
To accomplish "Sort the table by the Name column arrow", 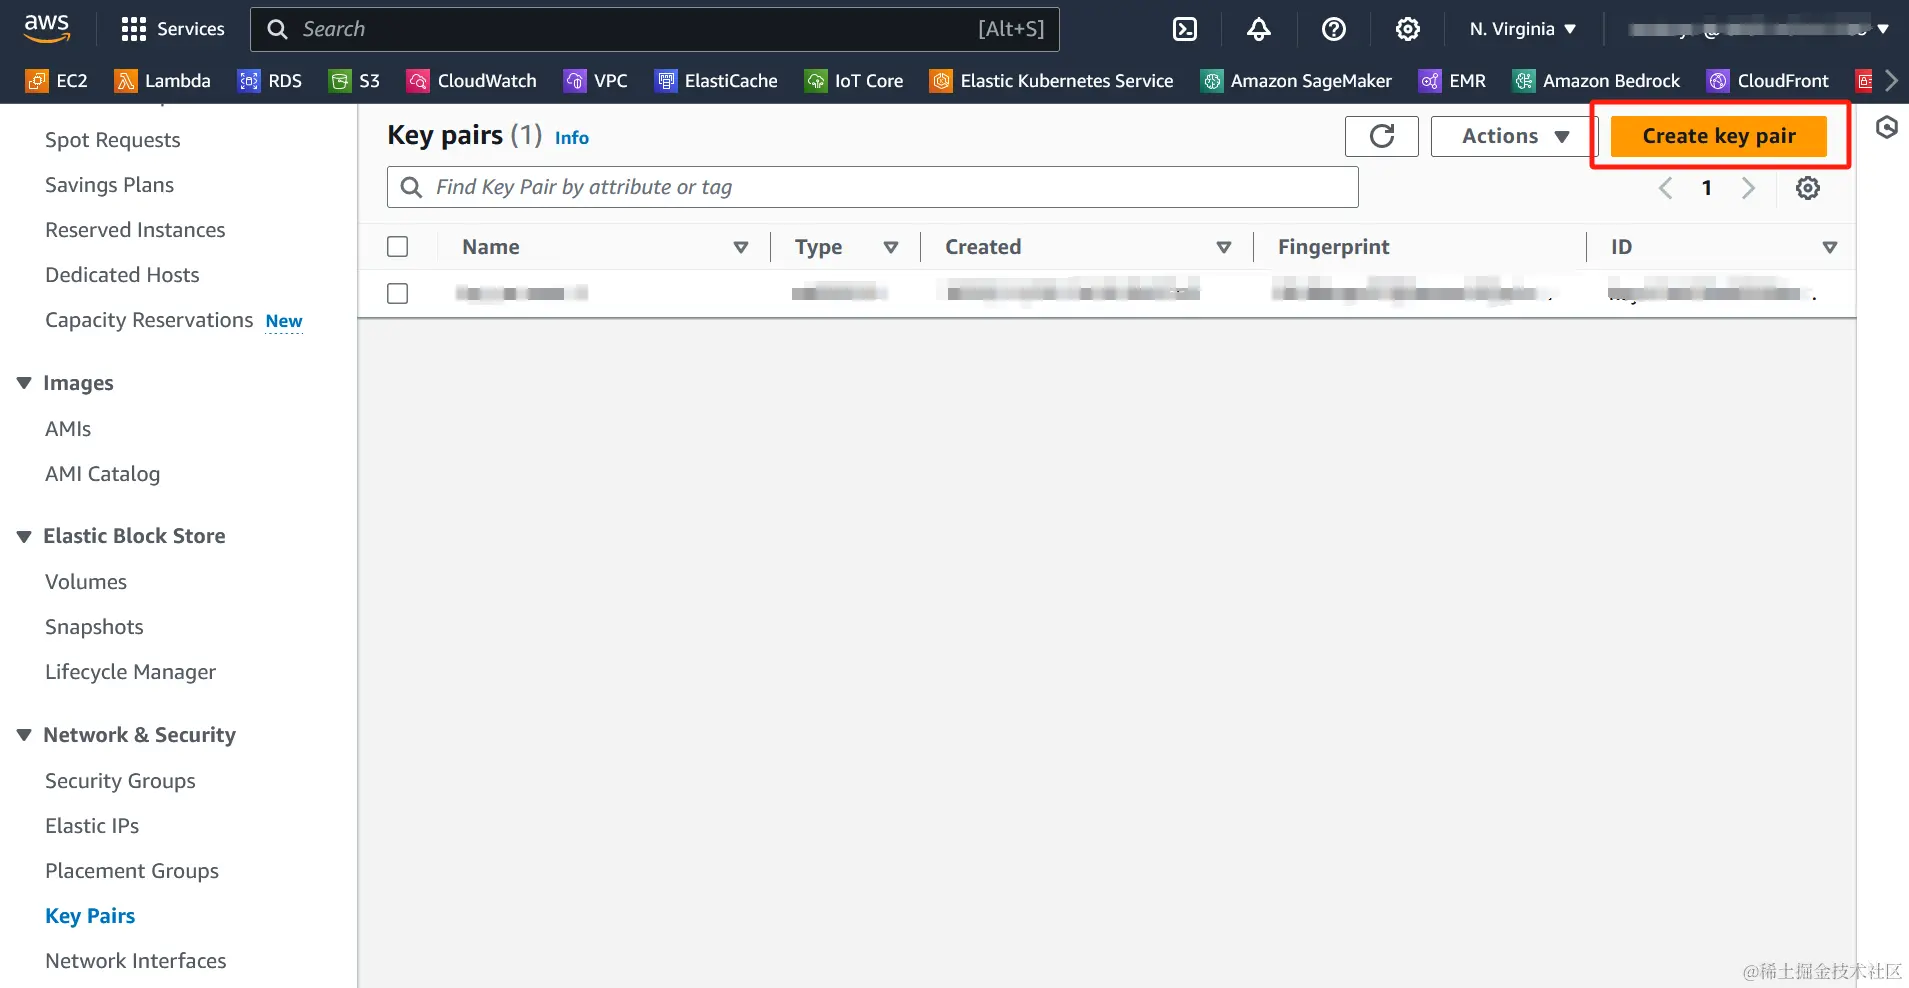I will coord(741,247).
